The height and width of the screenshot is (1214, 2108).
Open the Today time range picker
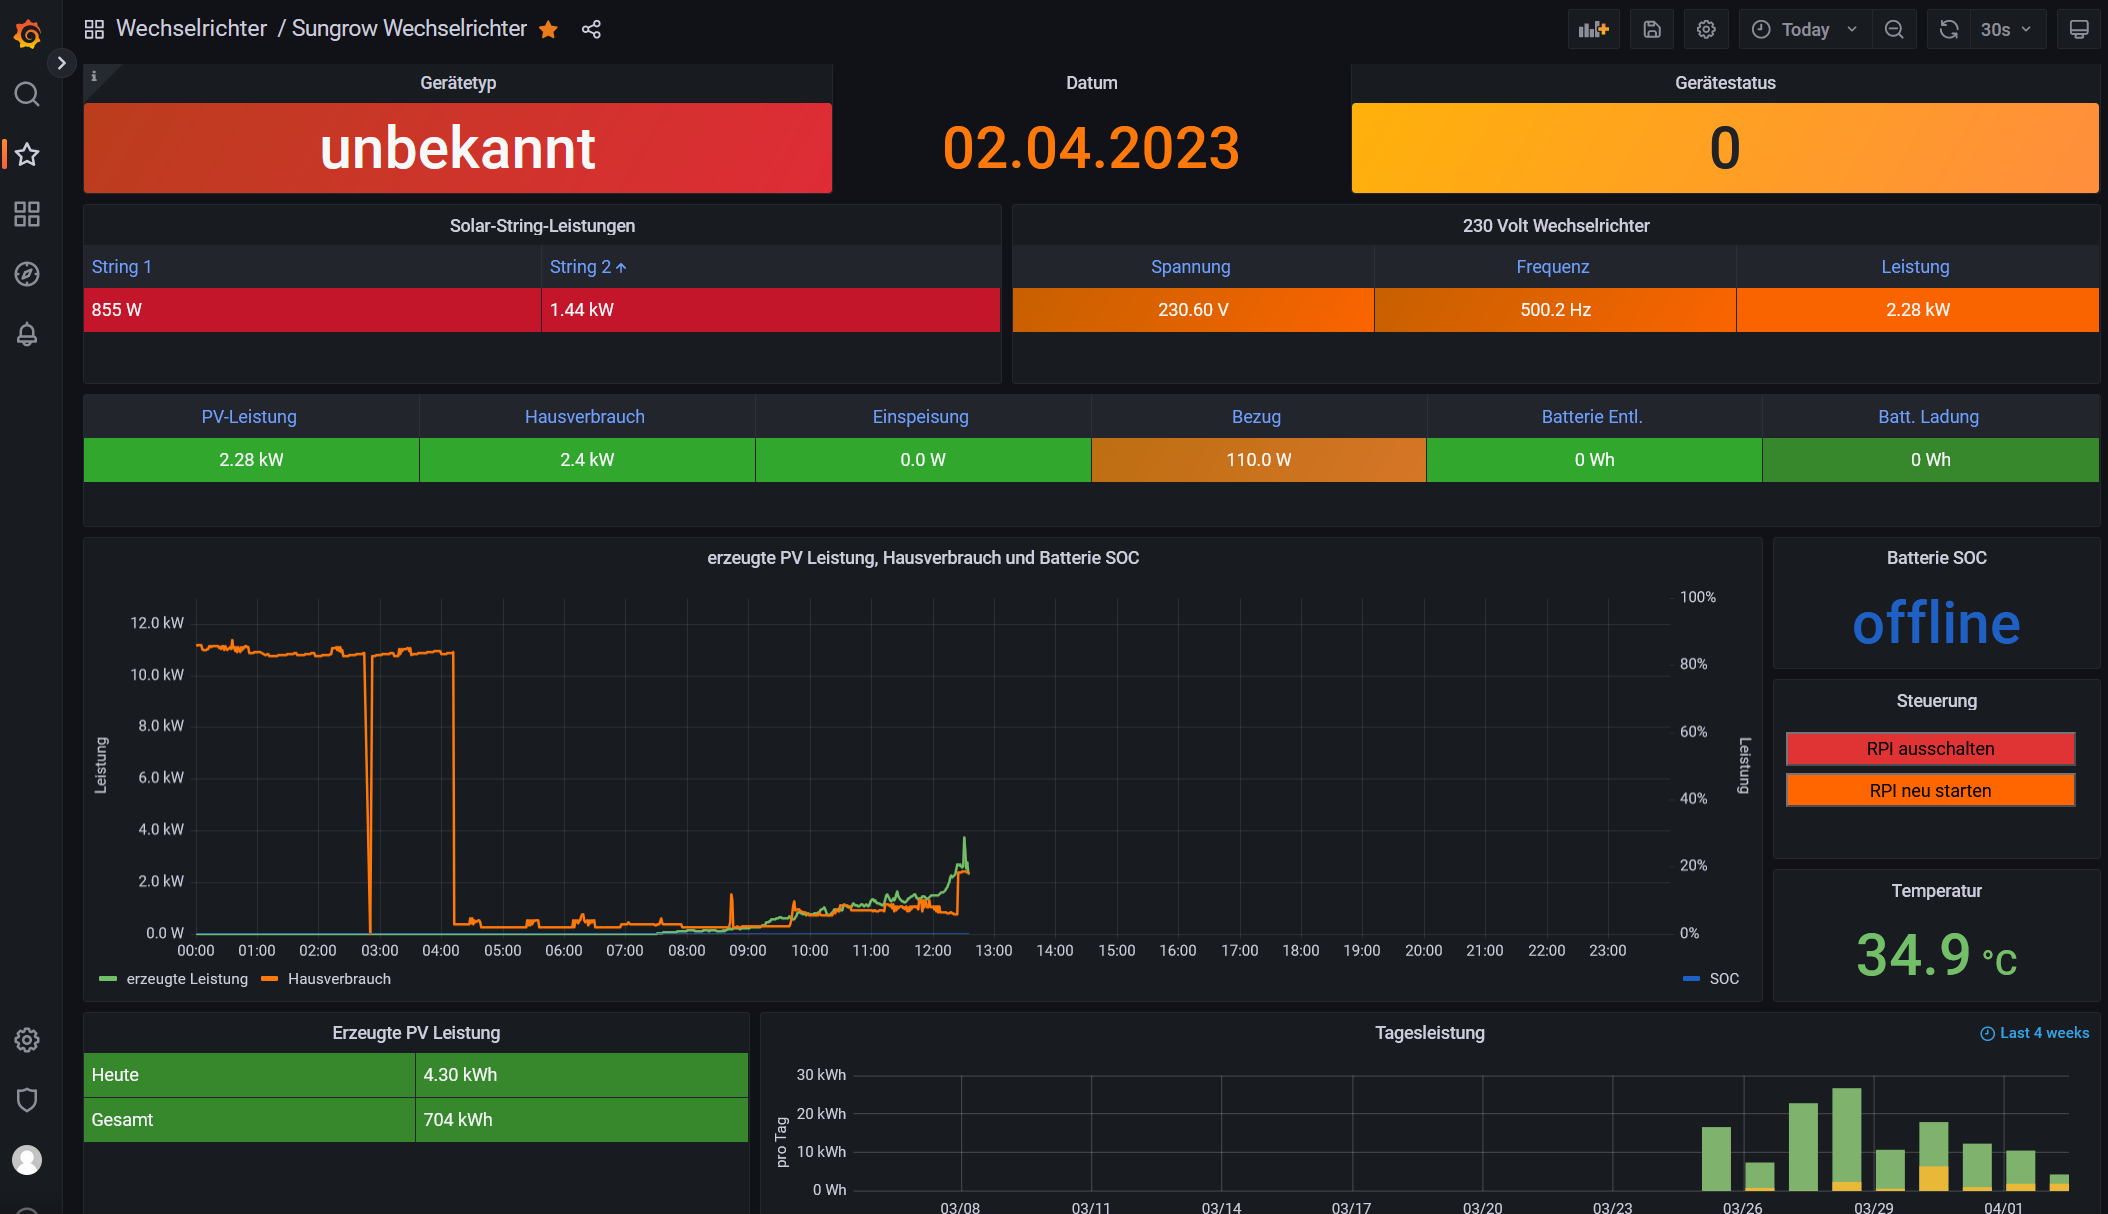pyautogui.click(x=1805, y=30)
